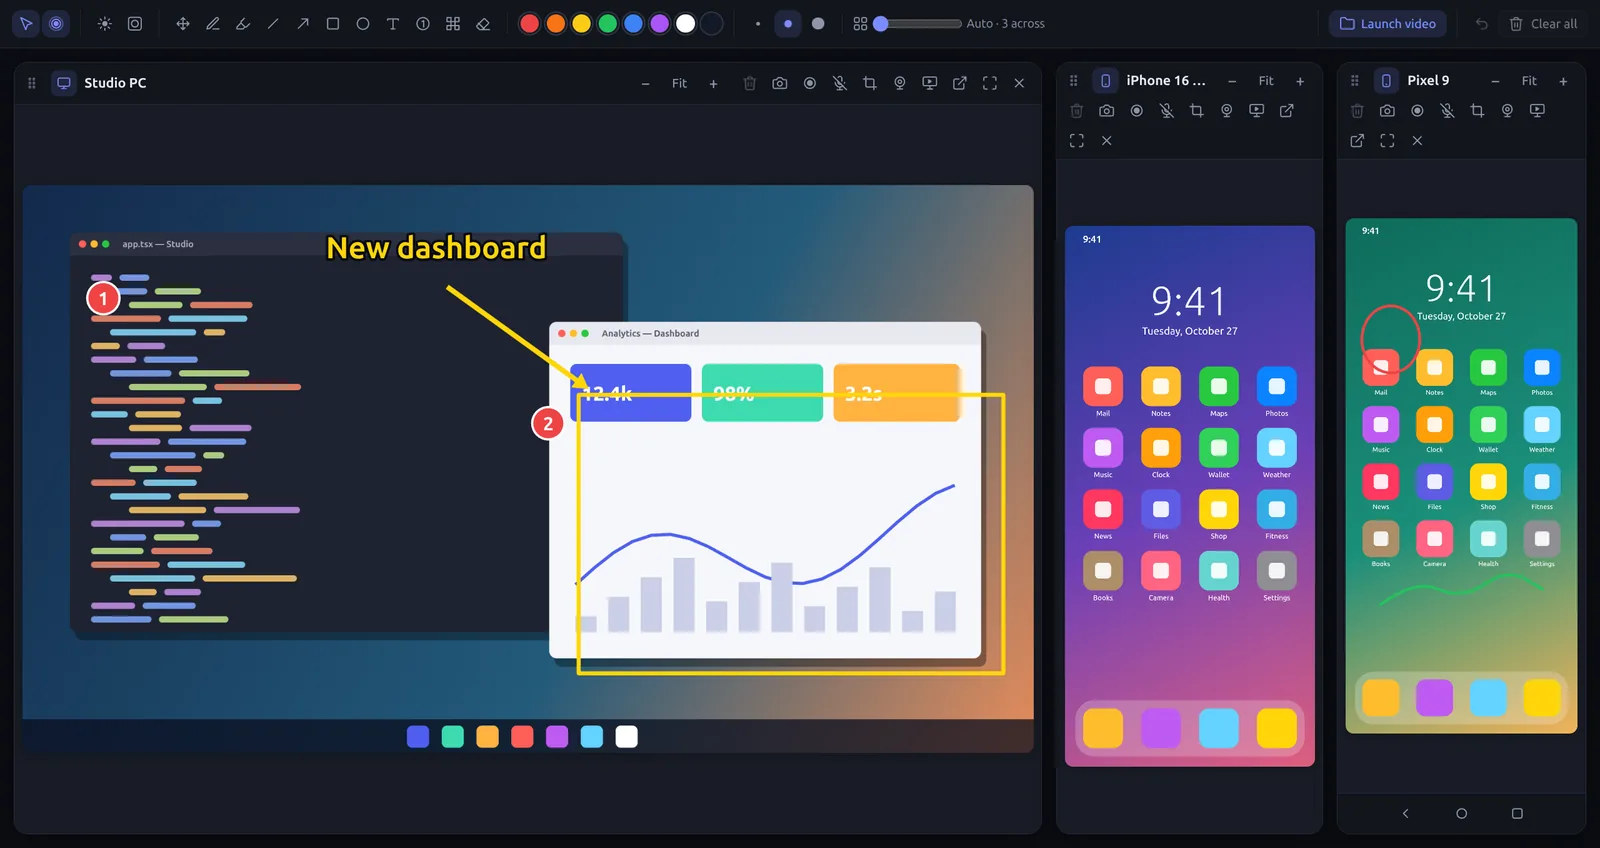Tap the Pixel 9 home circle button
Viewport: 1600px width, 848px height.
[1461, 814]
